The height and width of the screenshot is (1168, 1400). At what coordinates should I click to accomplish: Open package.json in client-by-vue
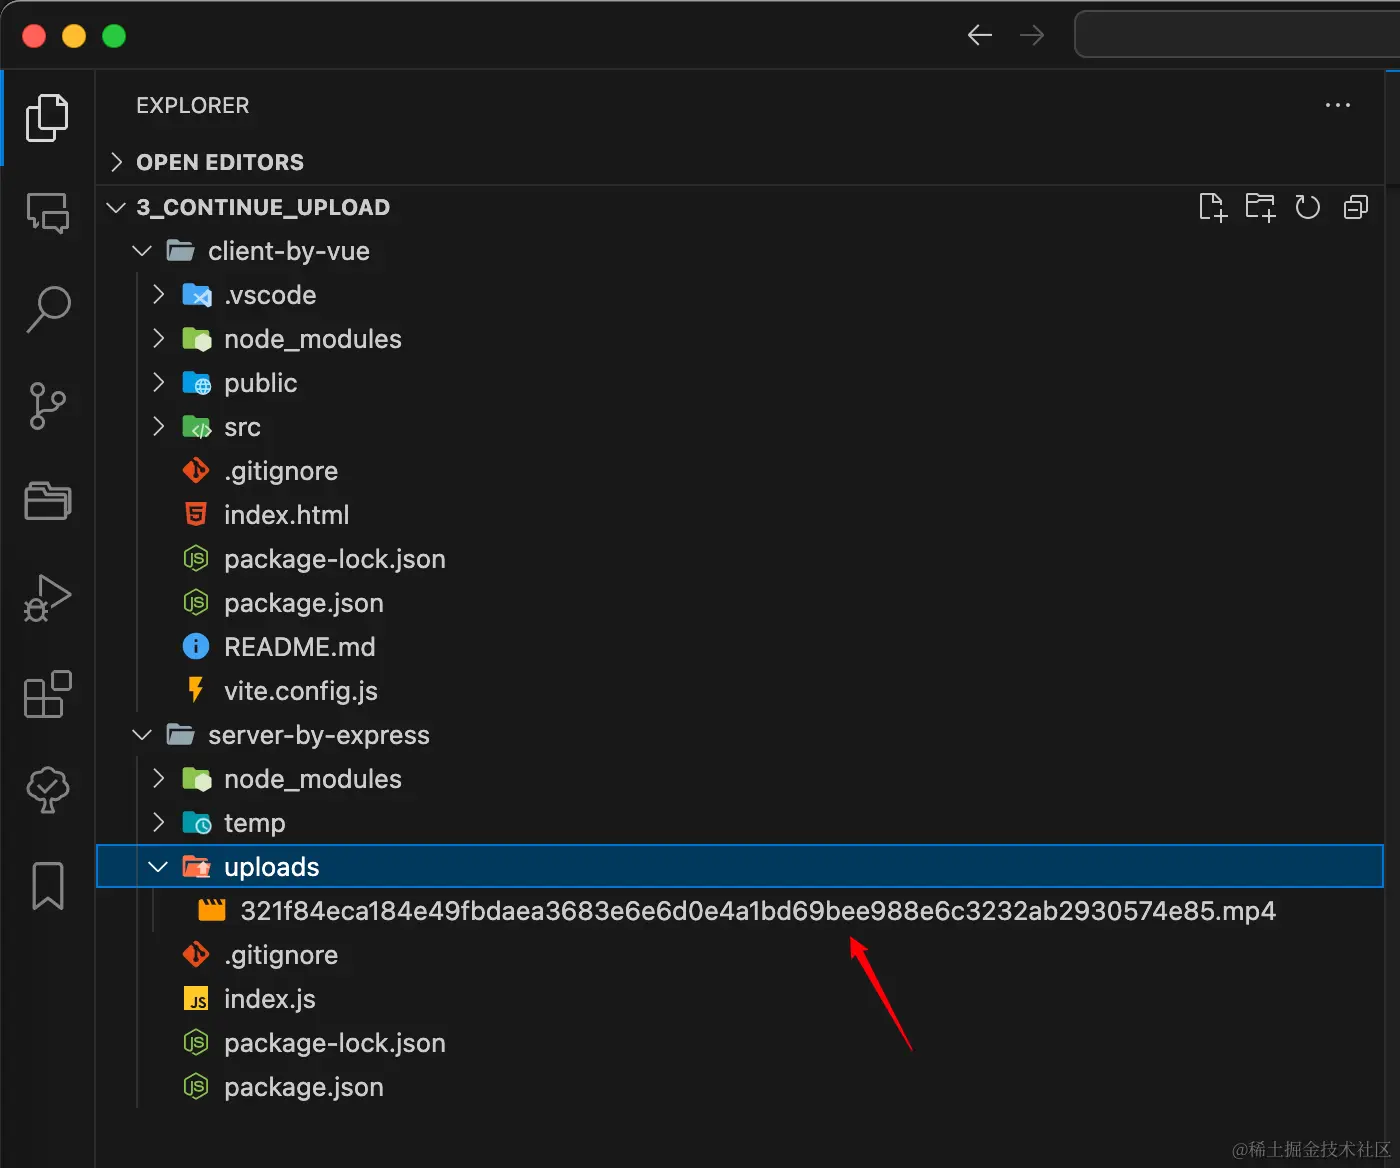pyautogui.click(x=740, y=603)
